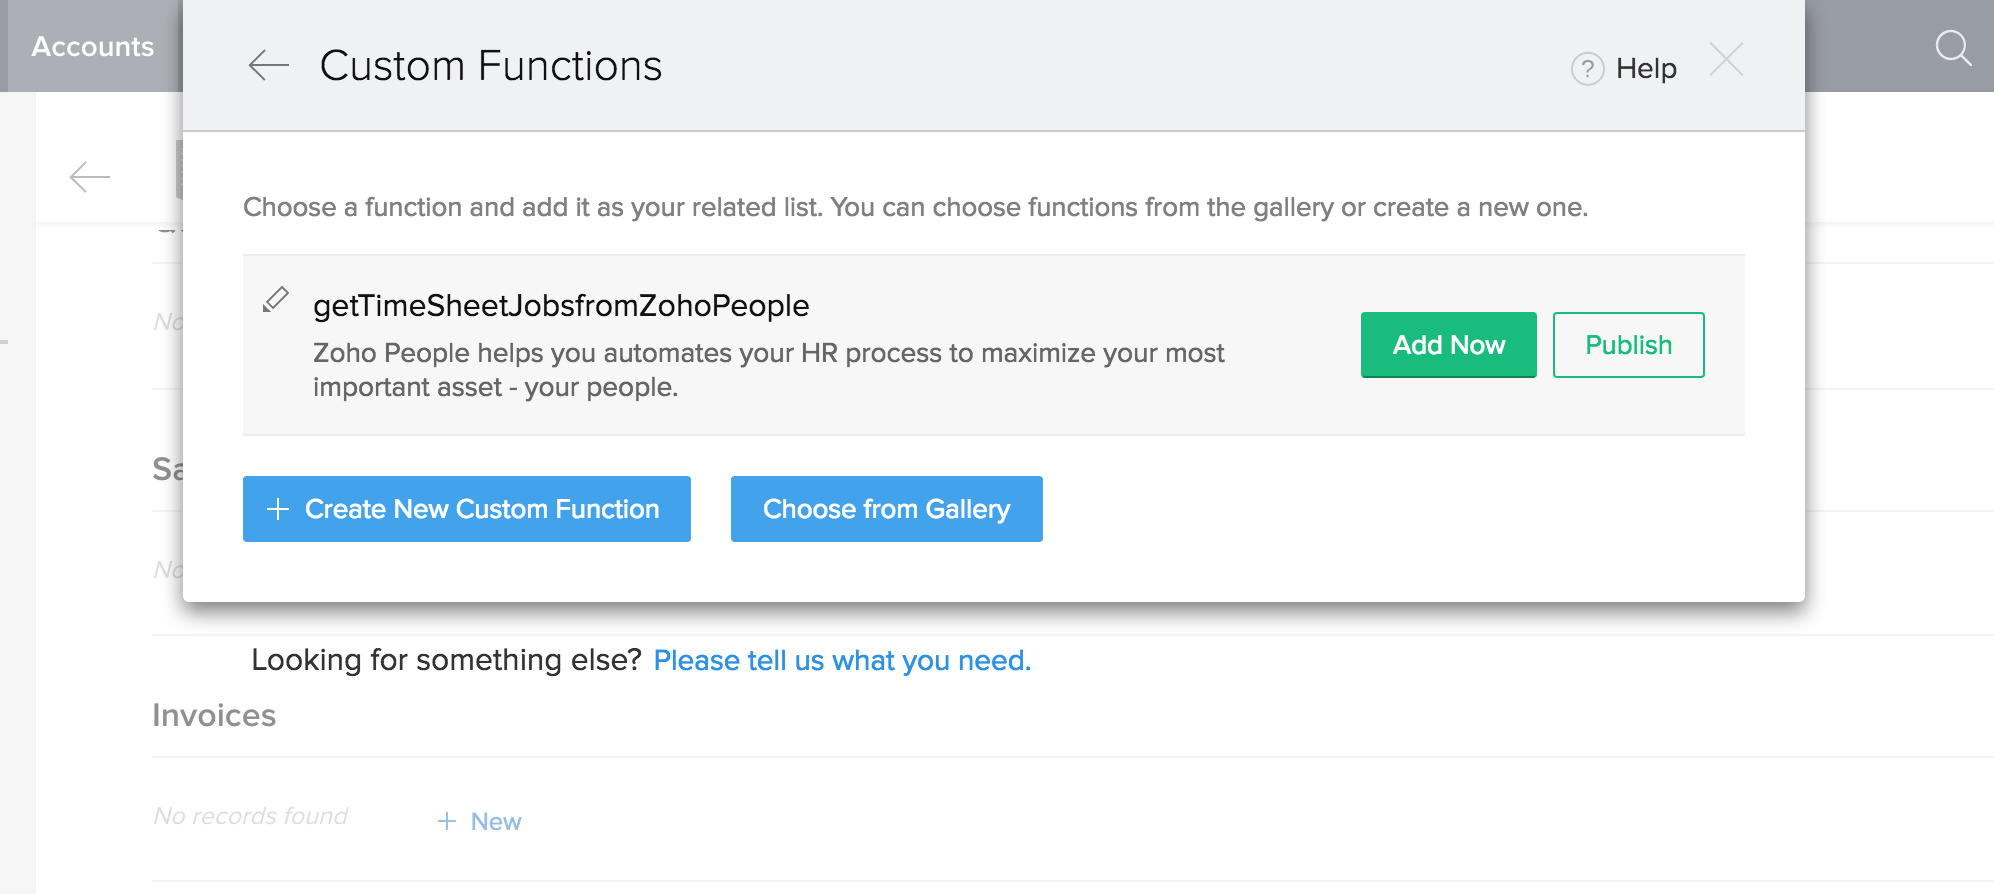
Task: Select the getTimeSheetJobsfromZohoPeople function name
Action: coord(561,306)
